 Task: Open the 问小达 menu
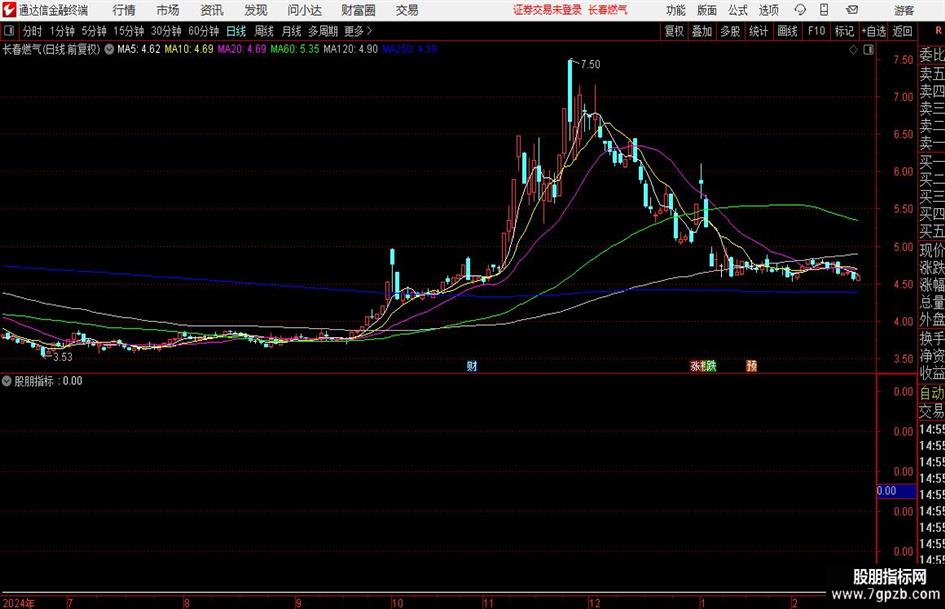coord(305,10)
